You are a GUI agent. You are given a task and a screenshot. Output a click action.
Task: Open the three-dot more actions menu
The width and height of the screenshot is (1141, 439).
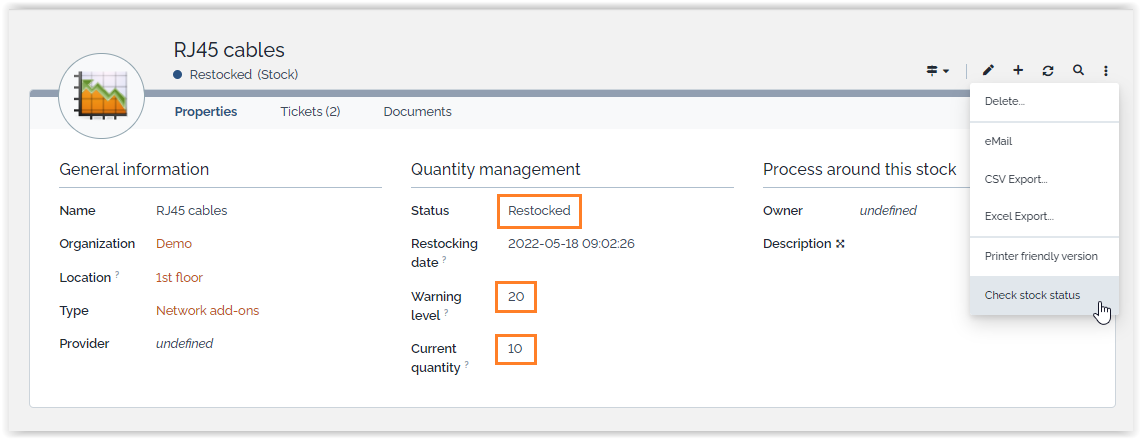click(x=1106, y=70)
